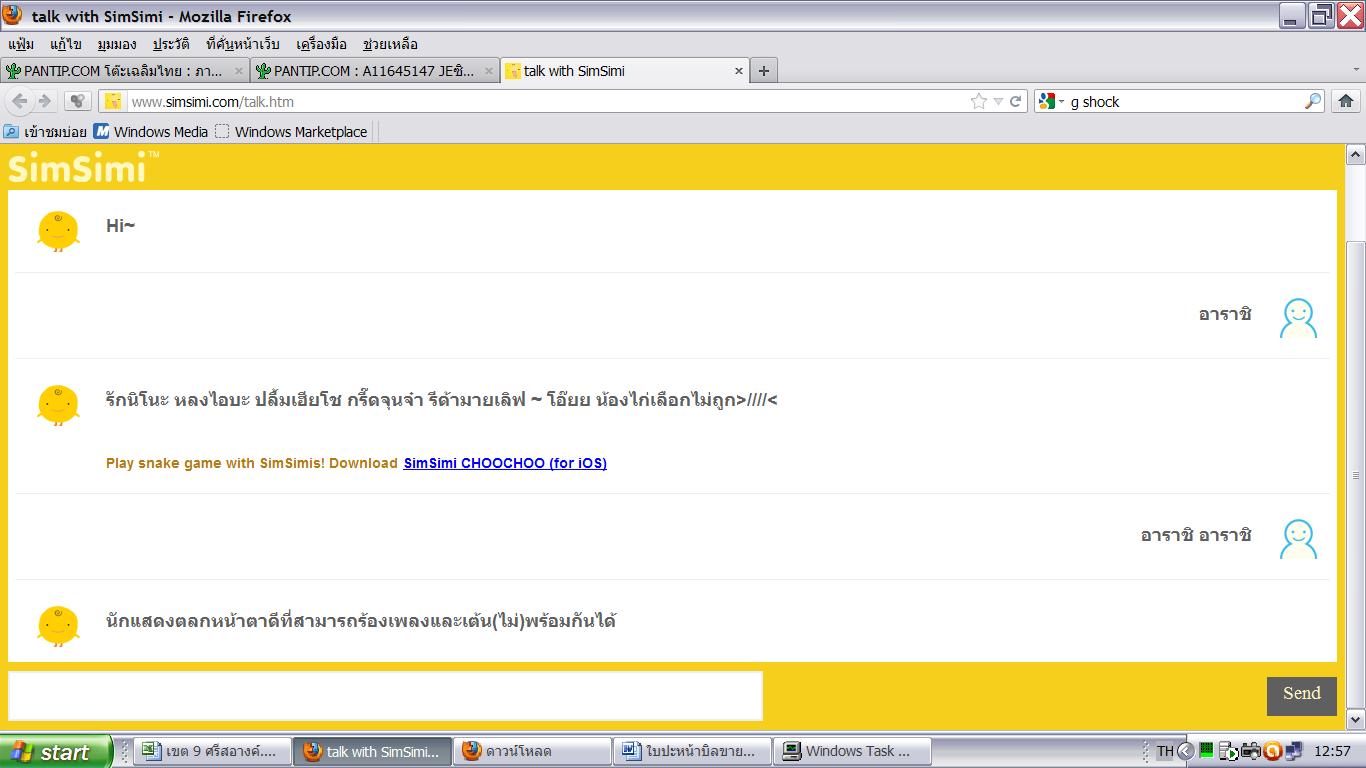Click the talk with SimSimi taskbar button
Viewport: 1366px width, 768px height.
pyautogui.click(x=373, y=751)
